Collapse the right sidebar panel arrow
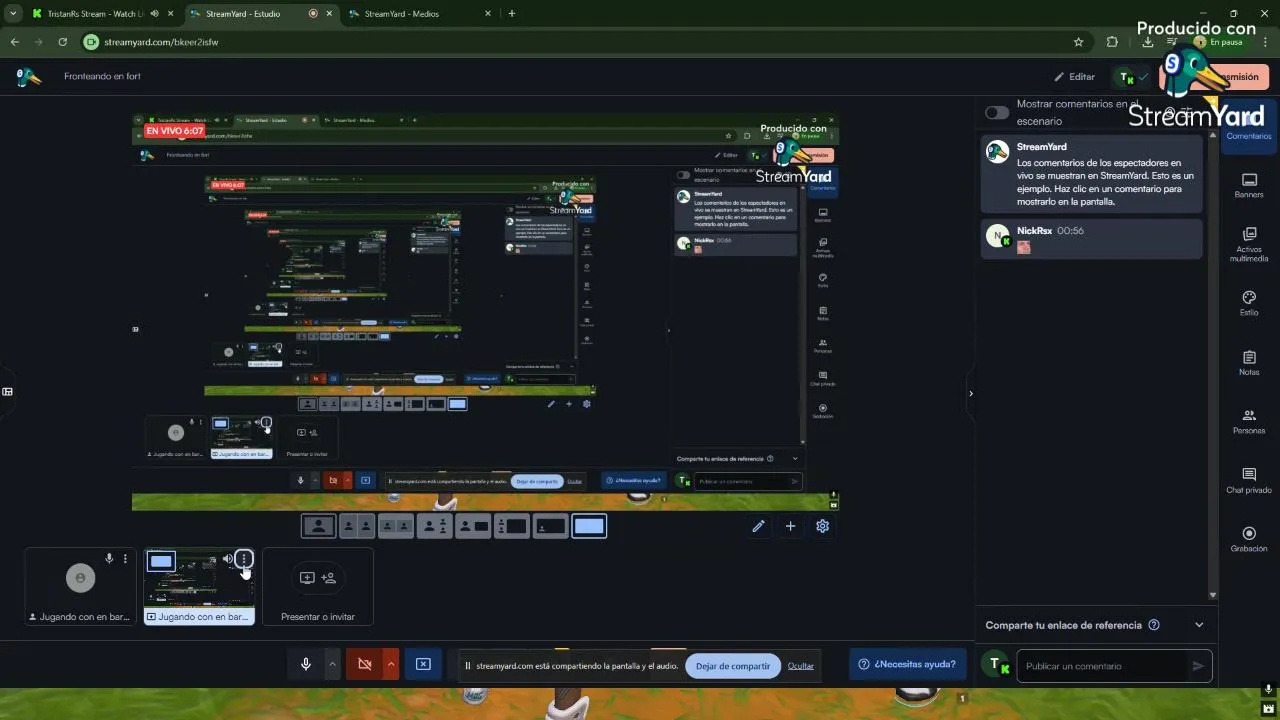This screenshot has width=1280, height=720. click(x=970, y=393)
